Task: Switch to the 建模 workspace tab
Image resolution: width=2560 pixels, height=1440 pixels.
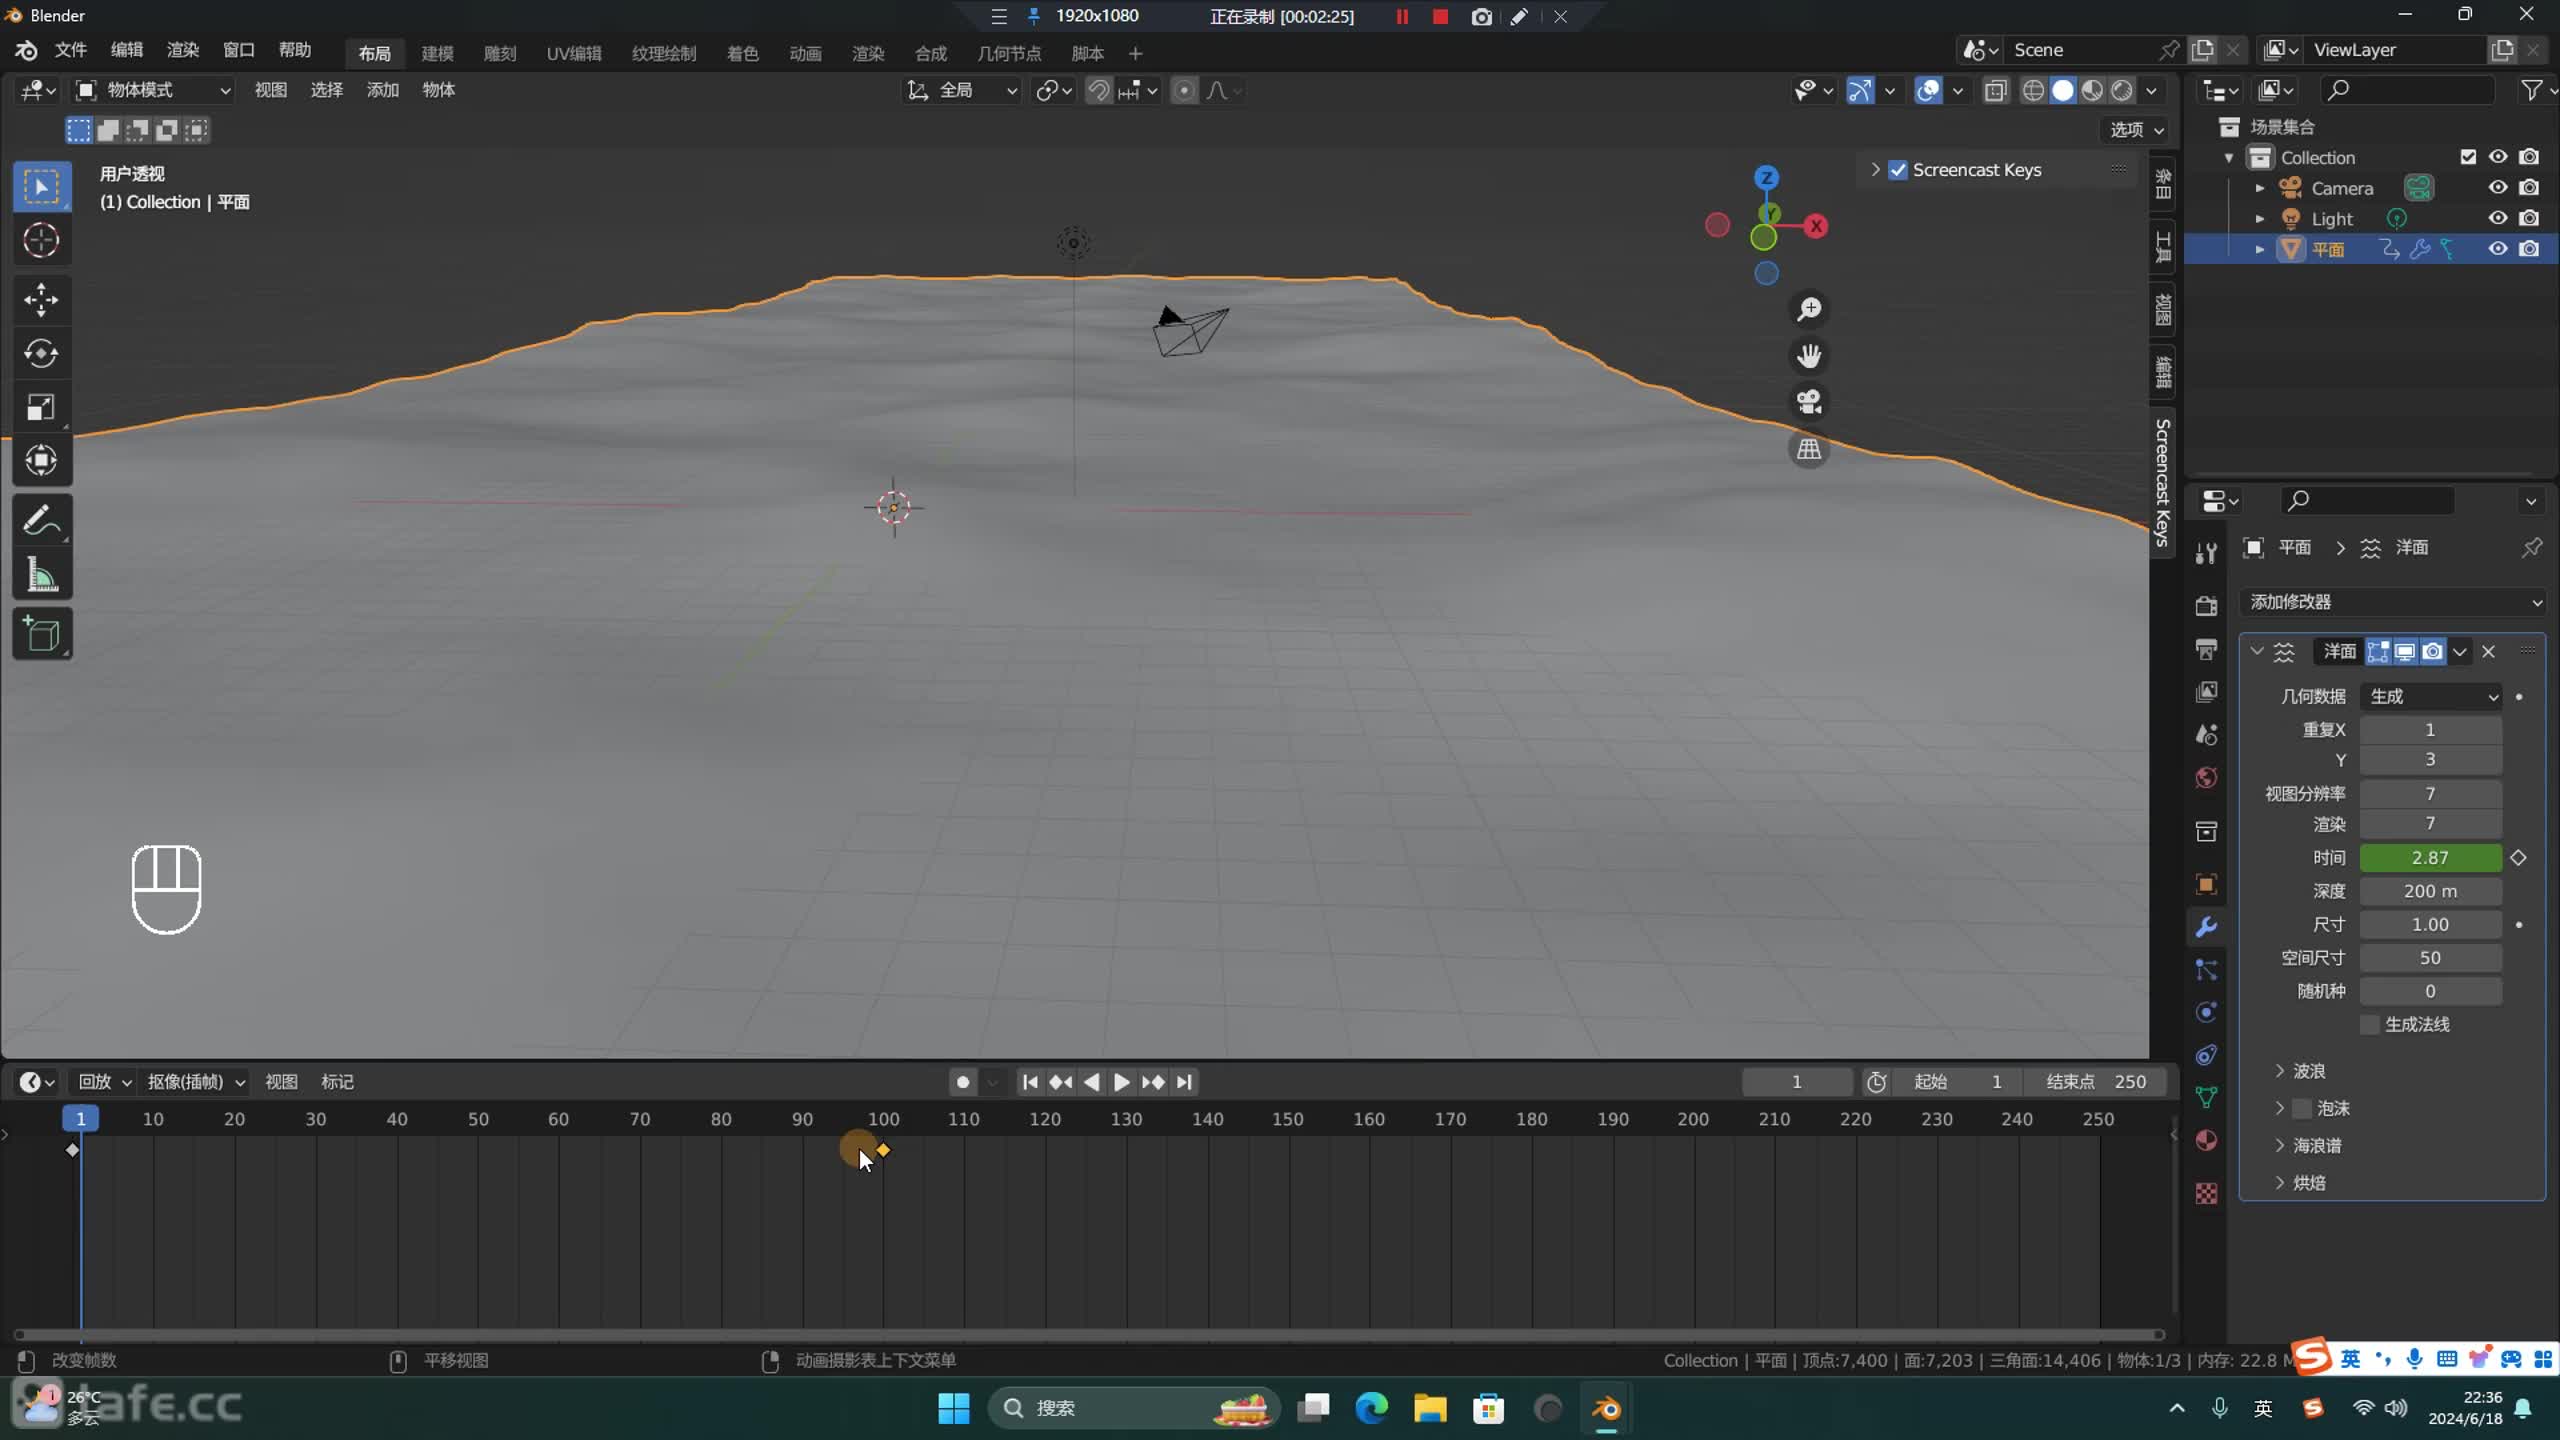Action: 437,53
